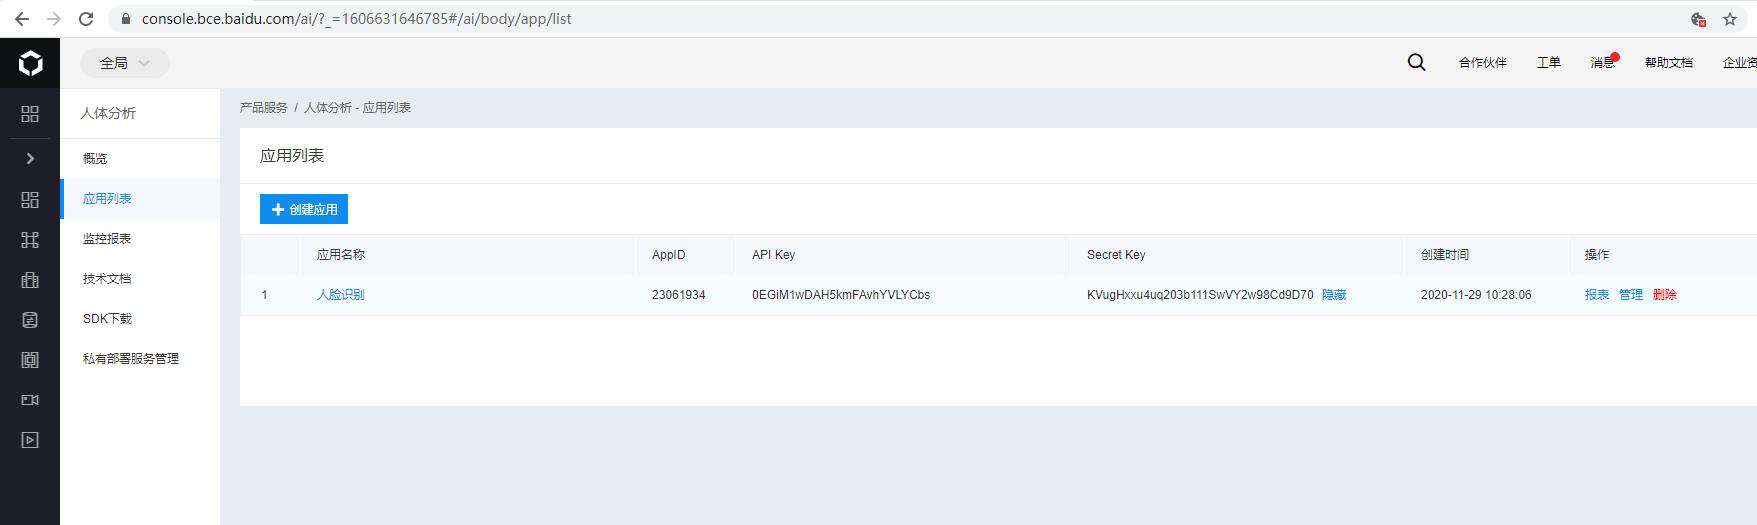This screenshot has width=1757, height=525.
Task: Select the database cylinder icon in the dark sidebar
Action: 30,320
